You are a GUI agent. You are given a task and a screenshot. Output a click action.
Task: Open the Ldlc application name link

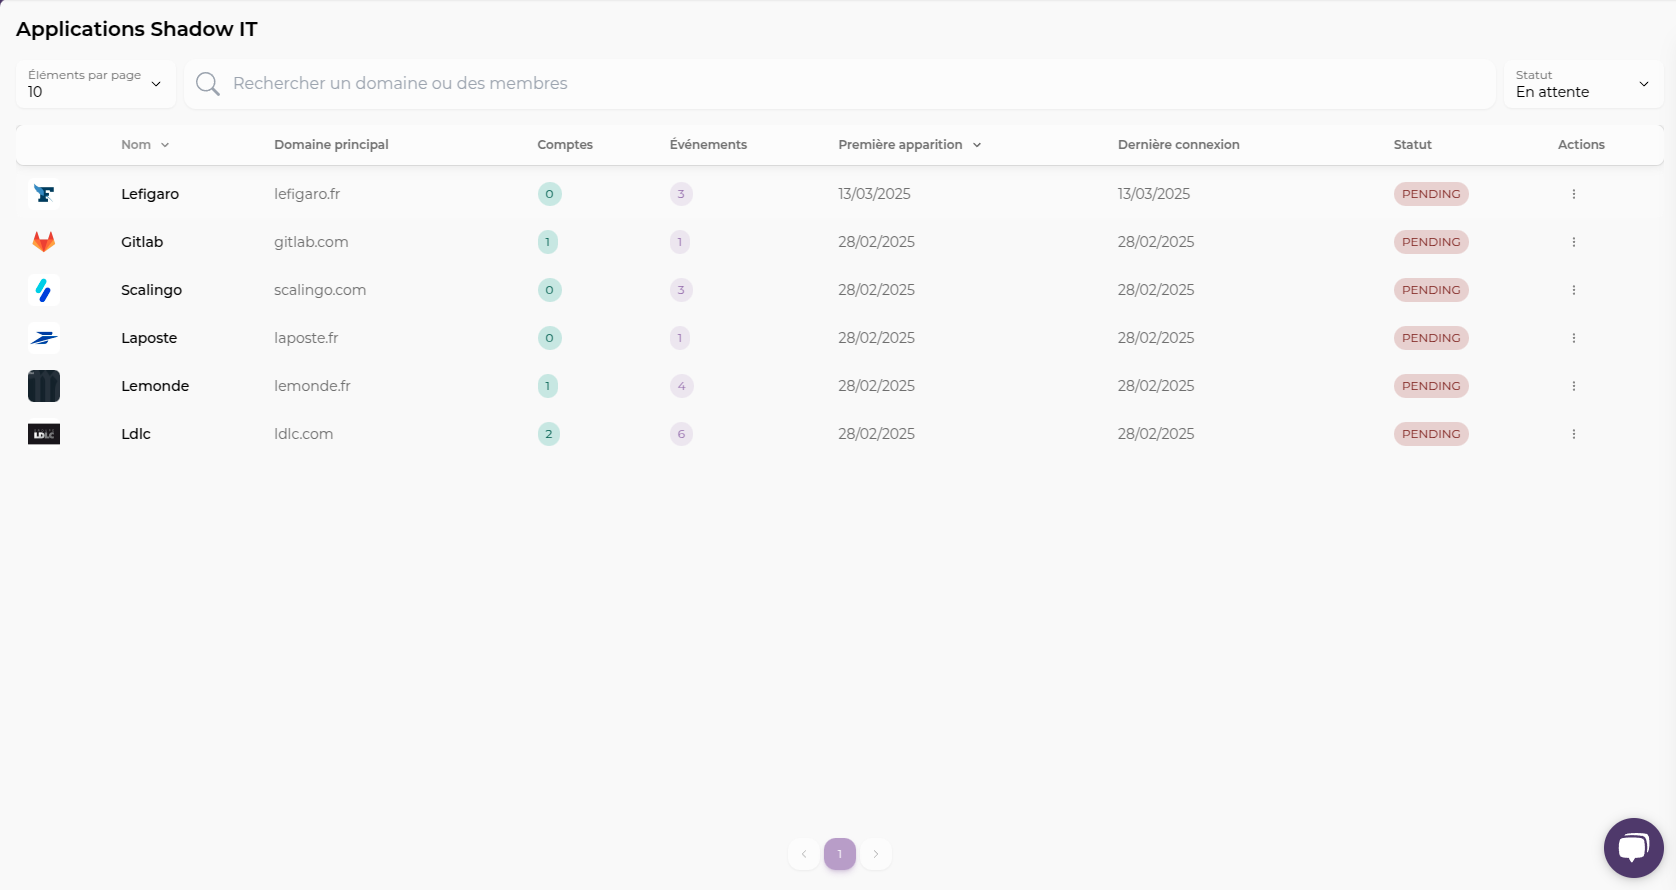point(136,434)
